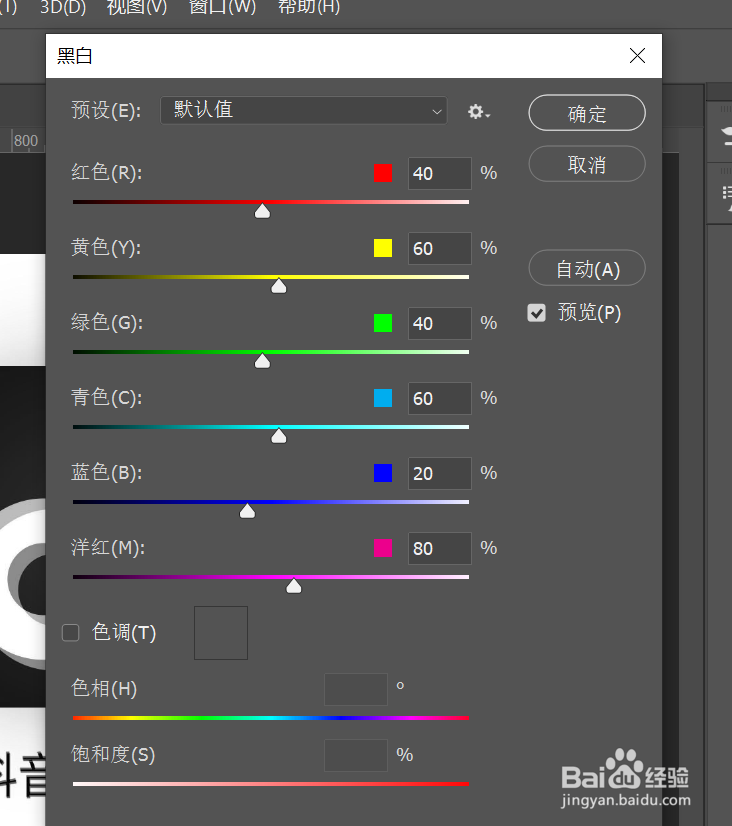Click the magenta 洋红(M) slider handle
Screen dimensions: 732x826
pos(293,586)
